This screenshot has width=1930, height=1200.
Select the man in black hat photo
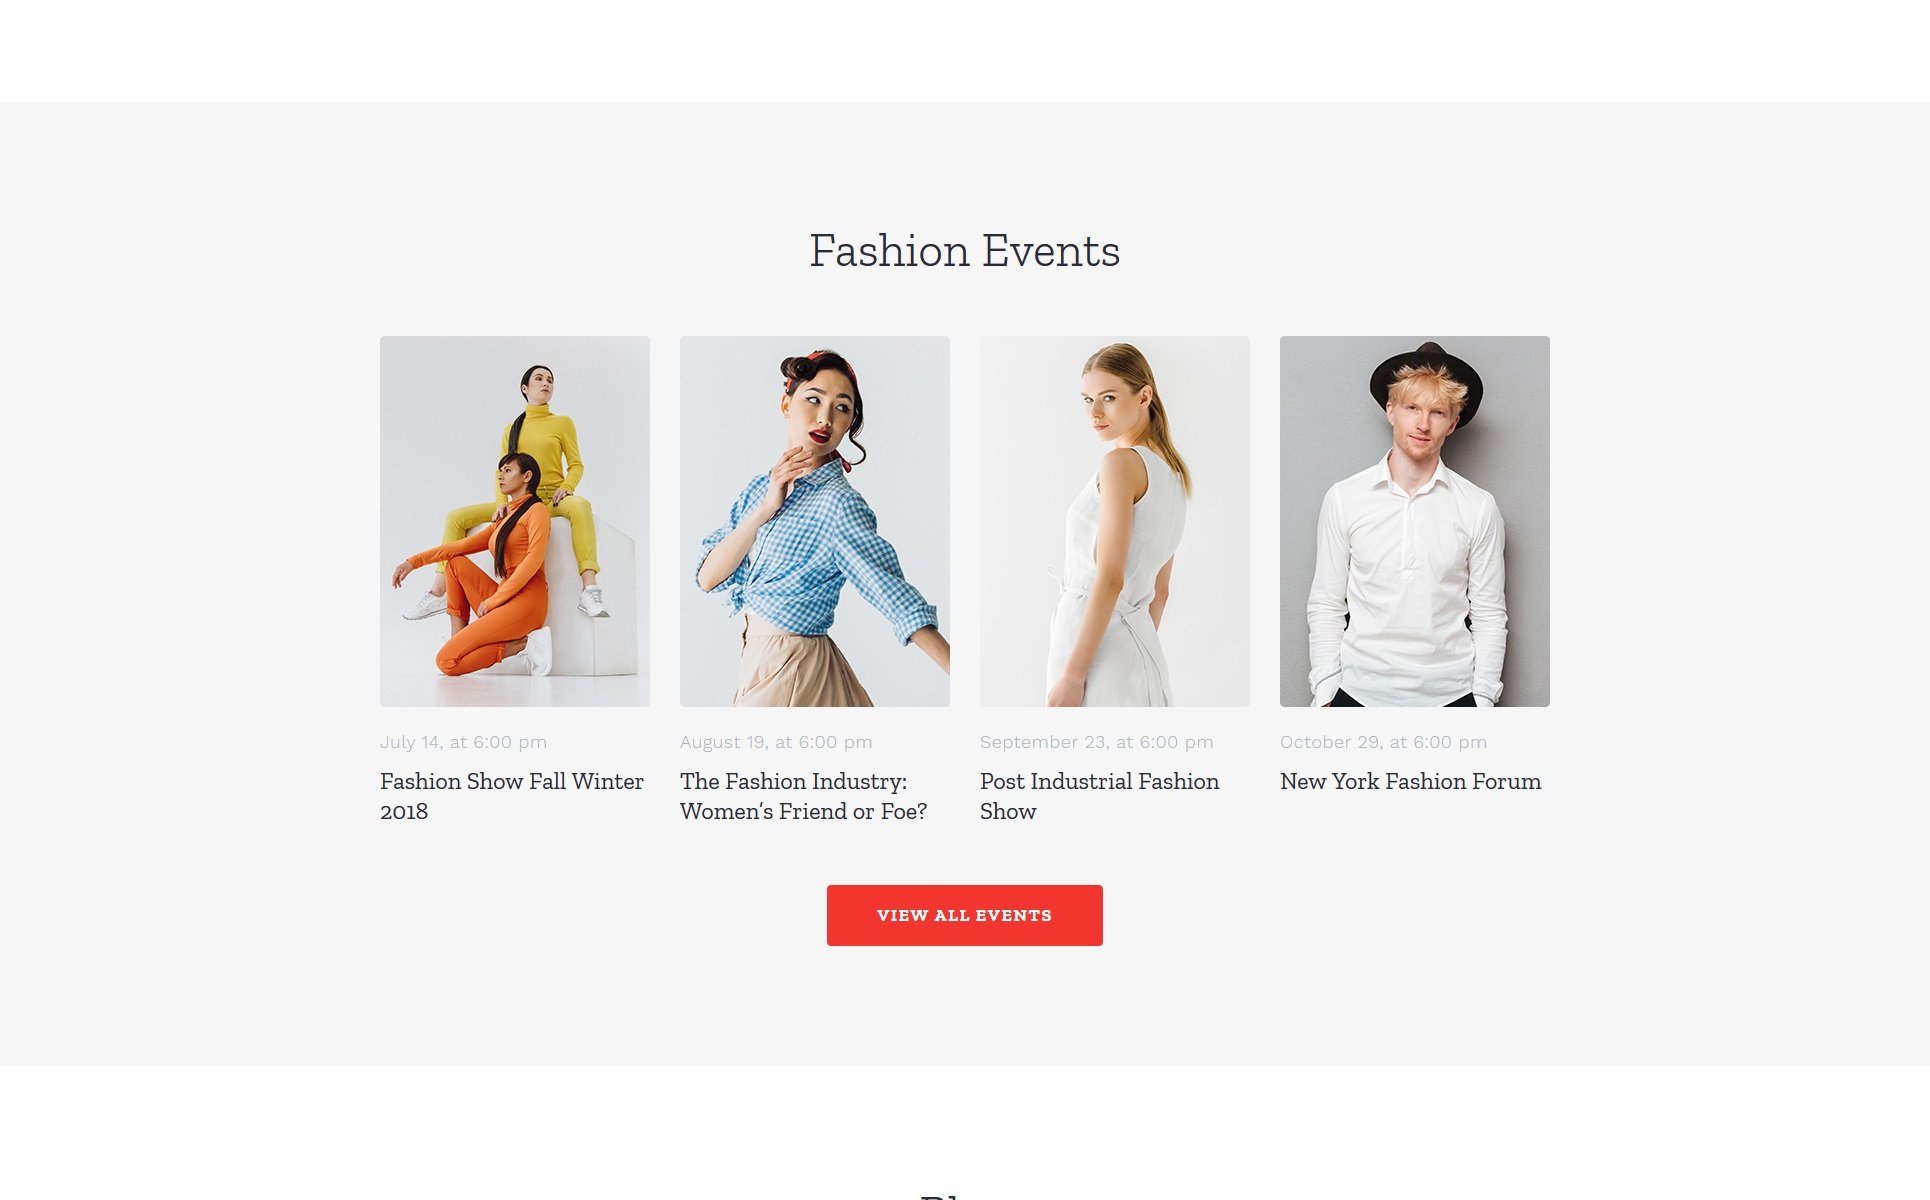(x=1415, y=521)
